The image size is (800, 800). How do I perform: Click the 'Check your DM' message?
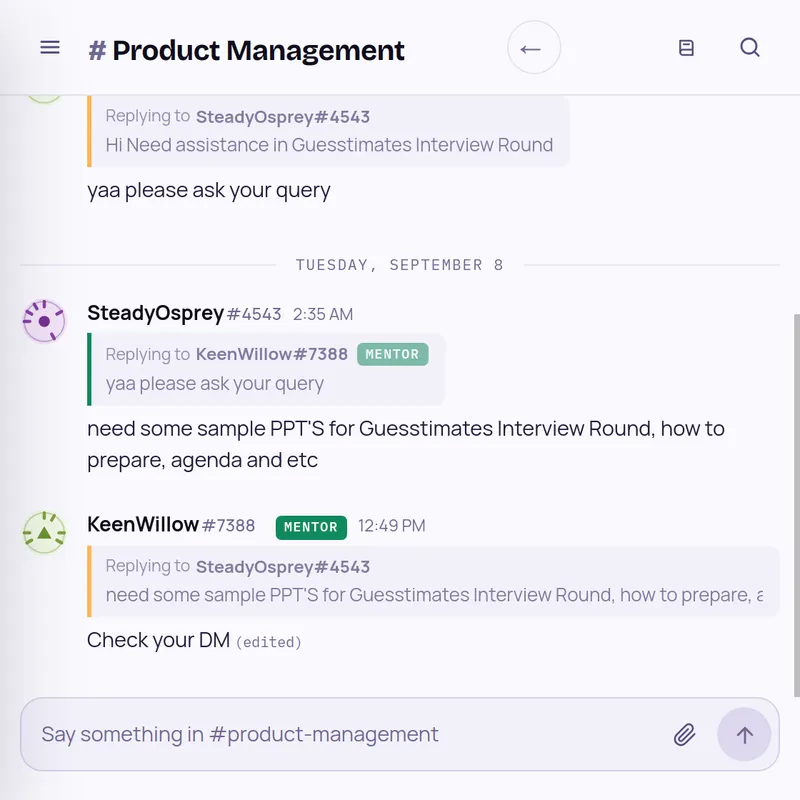click(158, 640)
